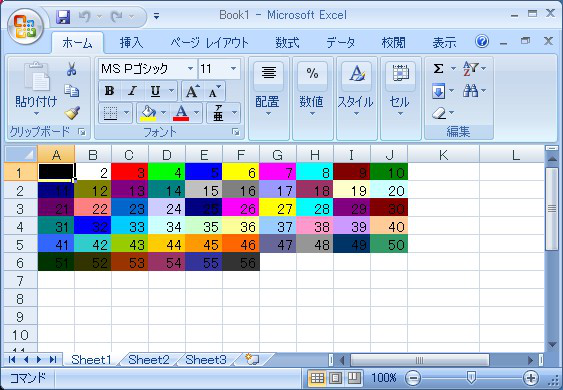Switch to Page Break Preview button
The width and height of the screenshot is (563, 390).
pos(354,377)
